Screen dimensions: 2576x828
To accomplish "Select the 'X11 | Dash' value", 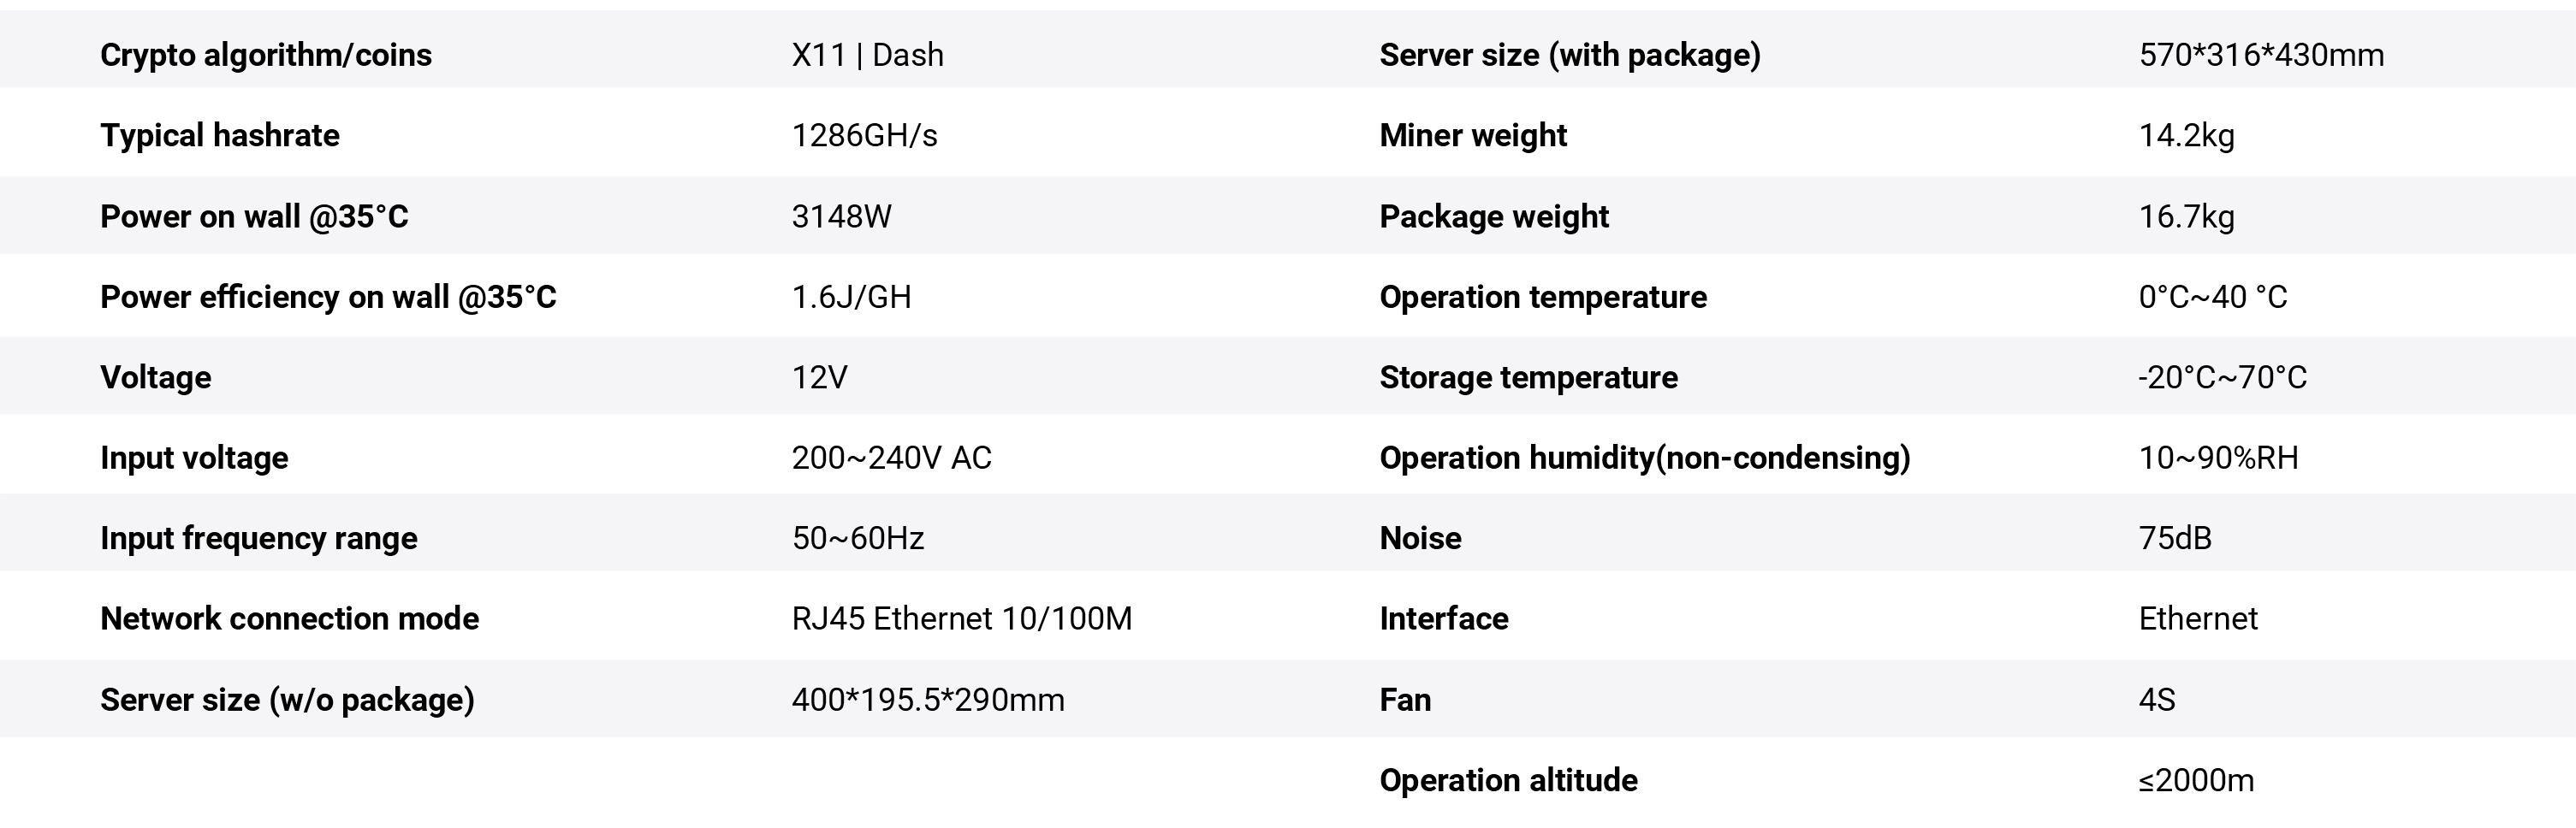I will click(x=867, y=54).
